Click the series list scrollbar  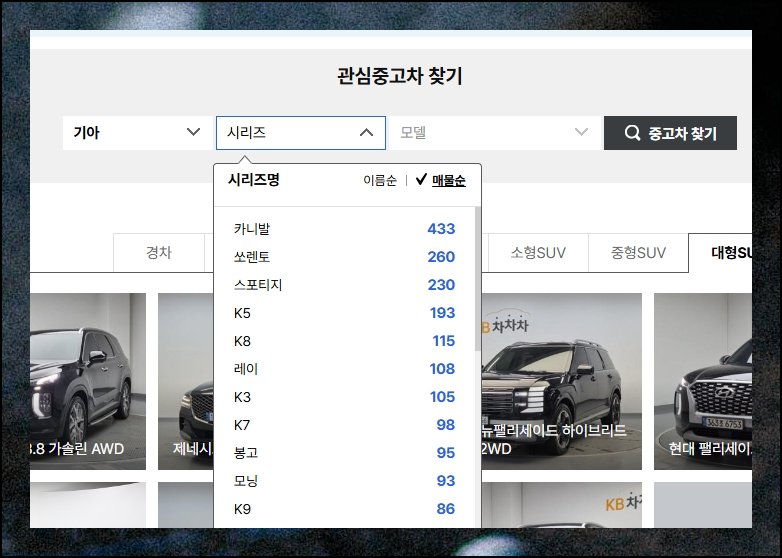tap(478, 279)
